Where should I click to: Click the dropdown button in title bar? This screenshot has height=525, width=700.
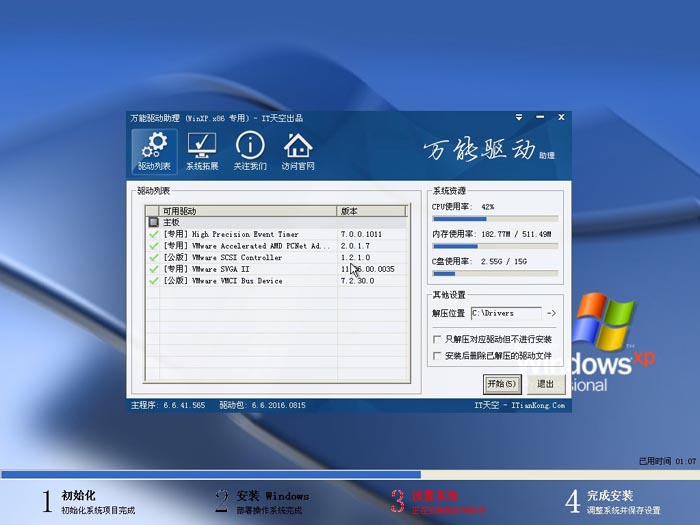(529, 117)
